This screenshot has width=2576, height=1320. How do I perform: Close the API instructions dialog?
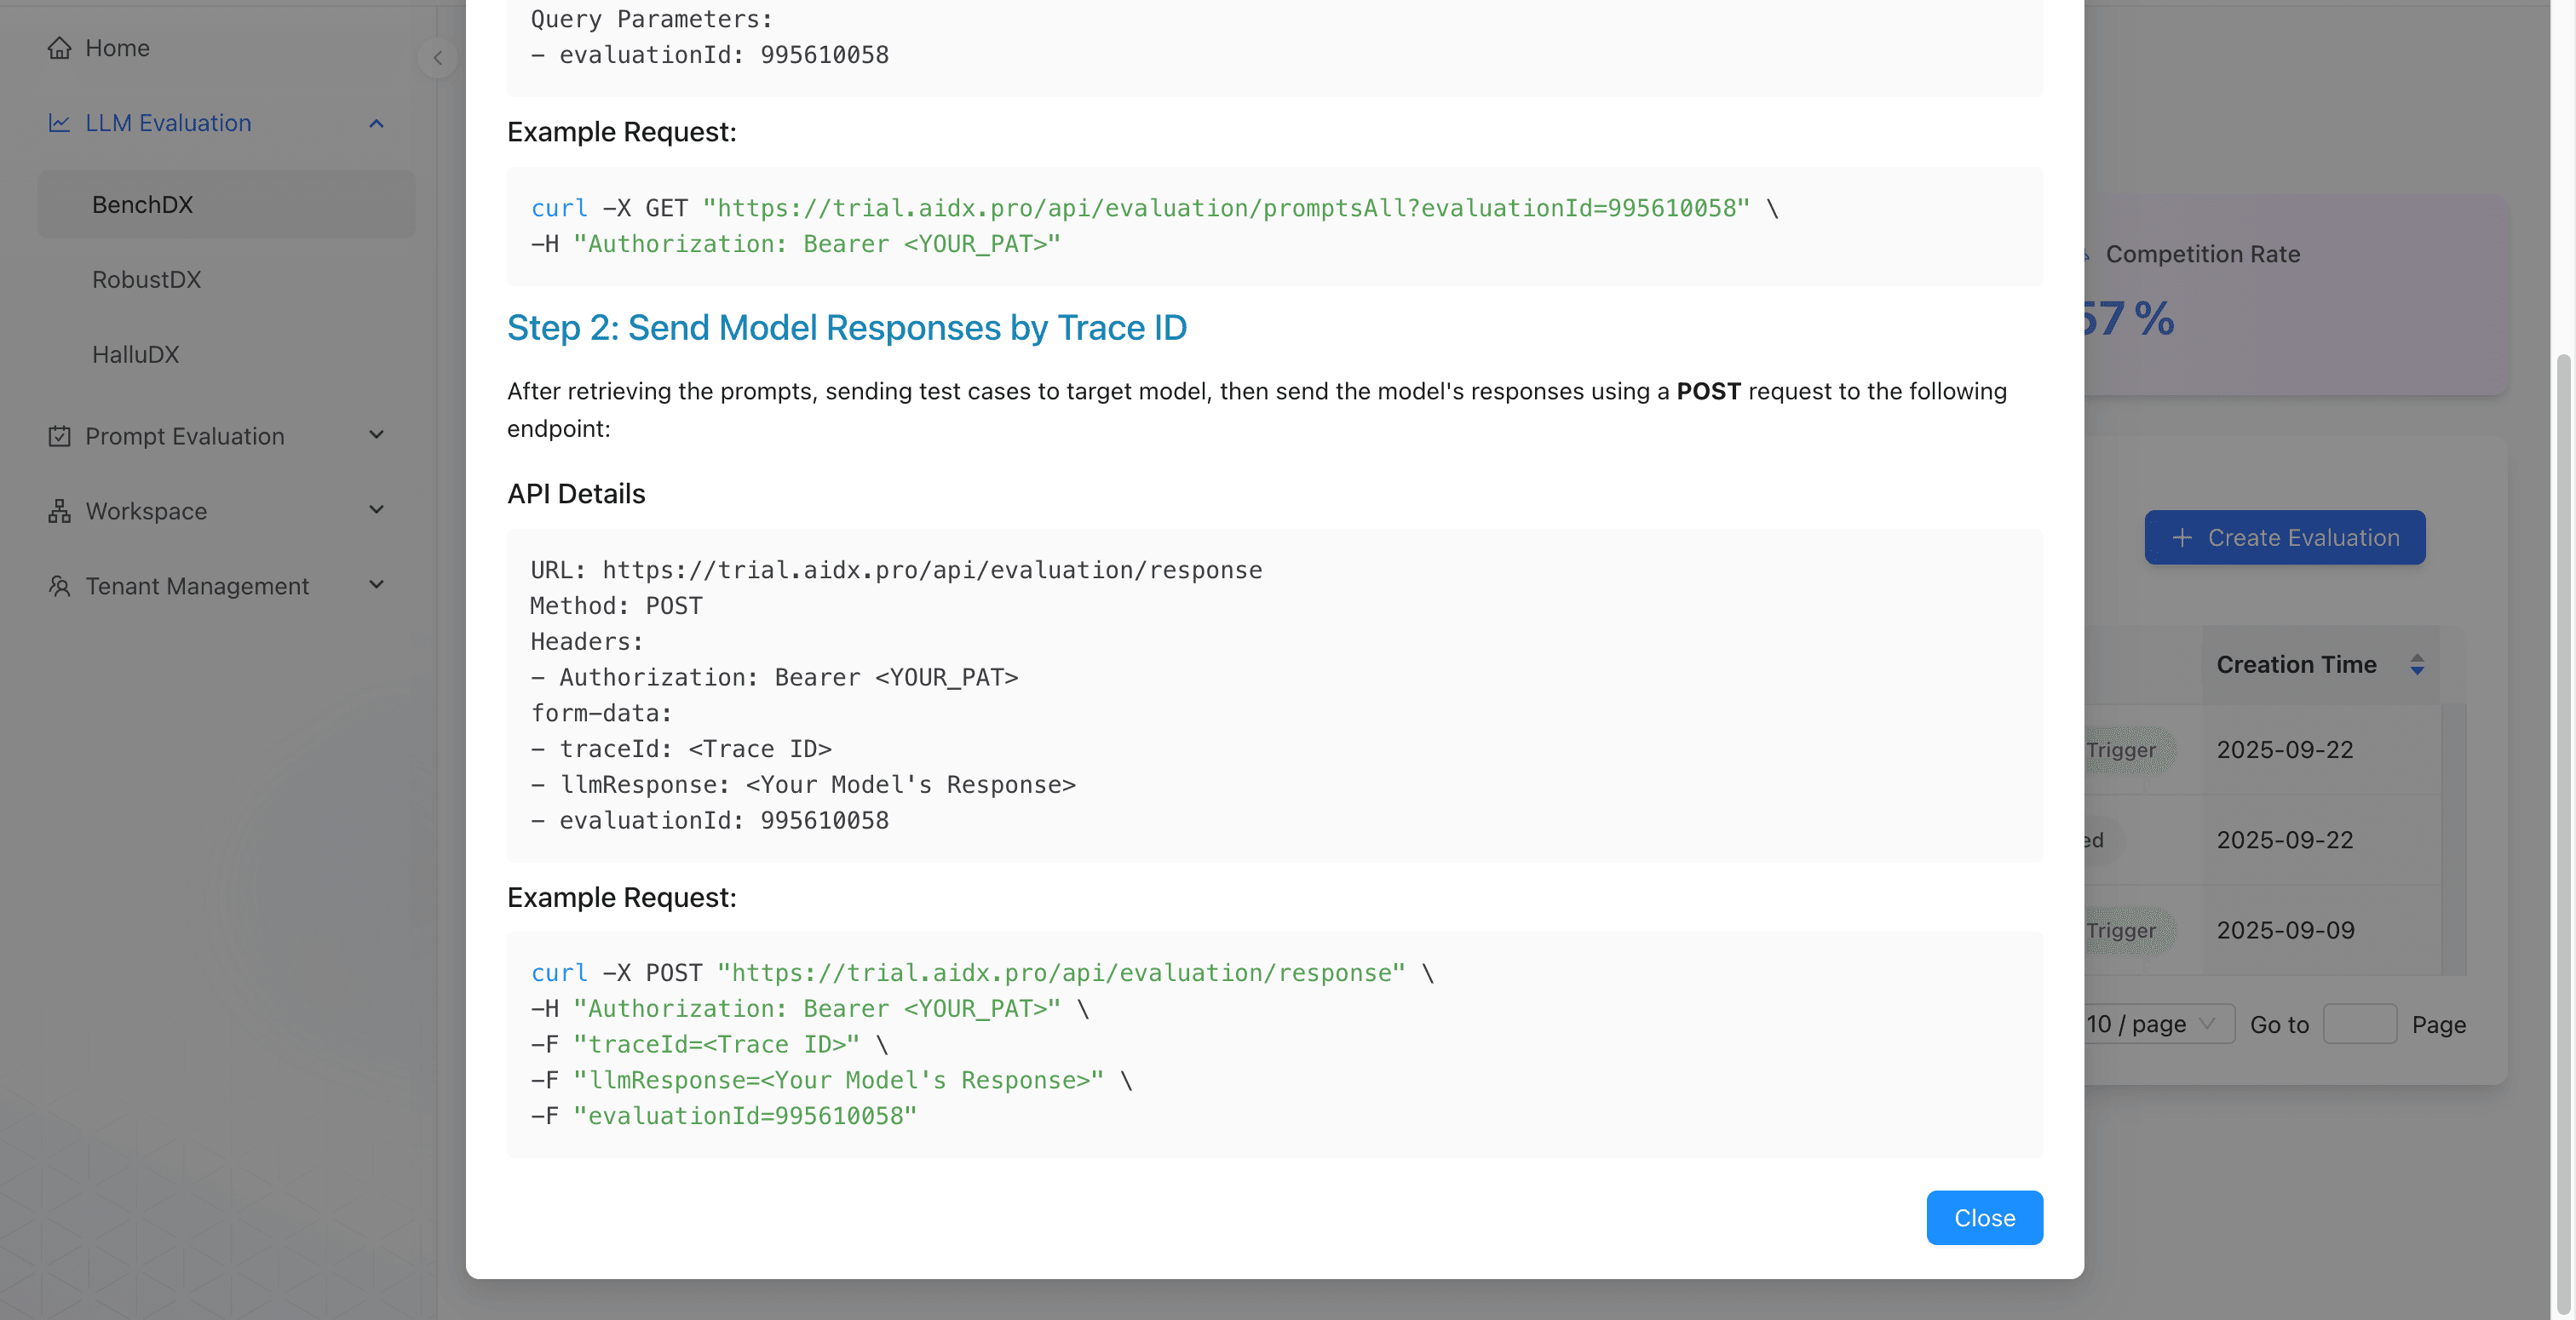click(1984, 1218)
